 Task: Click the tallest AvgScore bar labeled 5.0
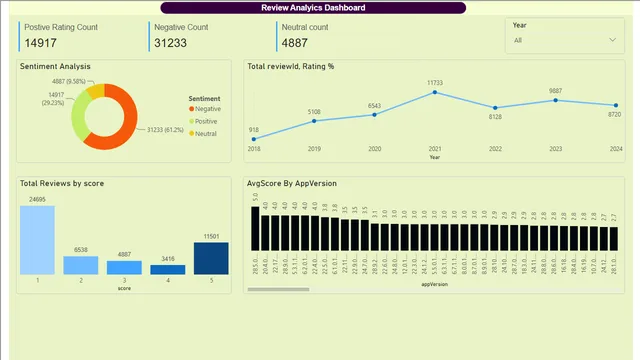pos(255,229)
